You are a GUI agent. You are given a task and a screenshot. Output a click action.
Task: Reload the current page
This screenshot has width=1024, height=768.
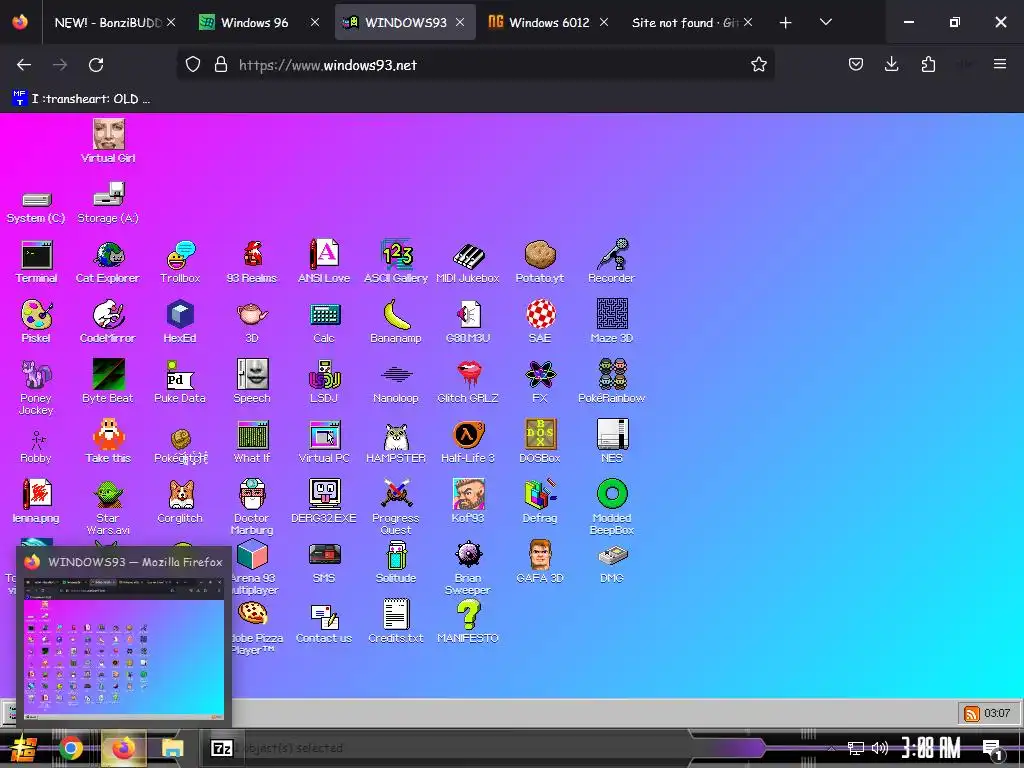click(x=96, y=65)
